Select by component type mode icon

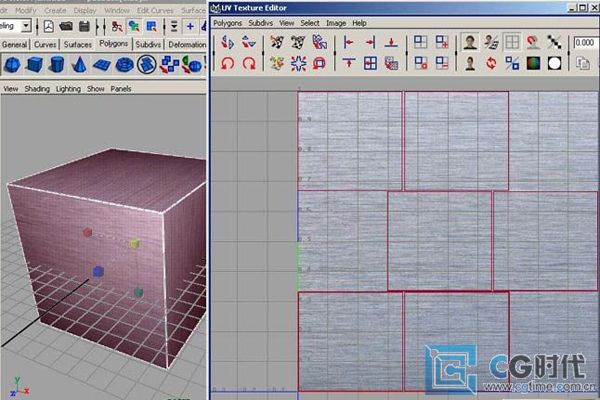[152, 26]
